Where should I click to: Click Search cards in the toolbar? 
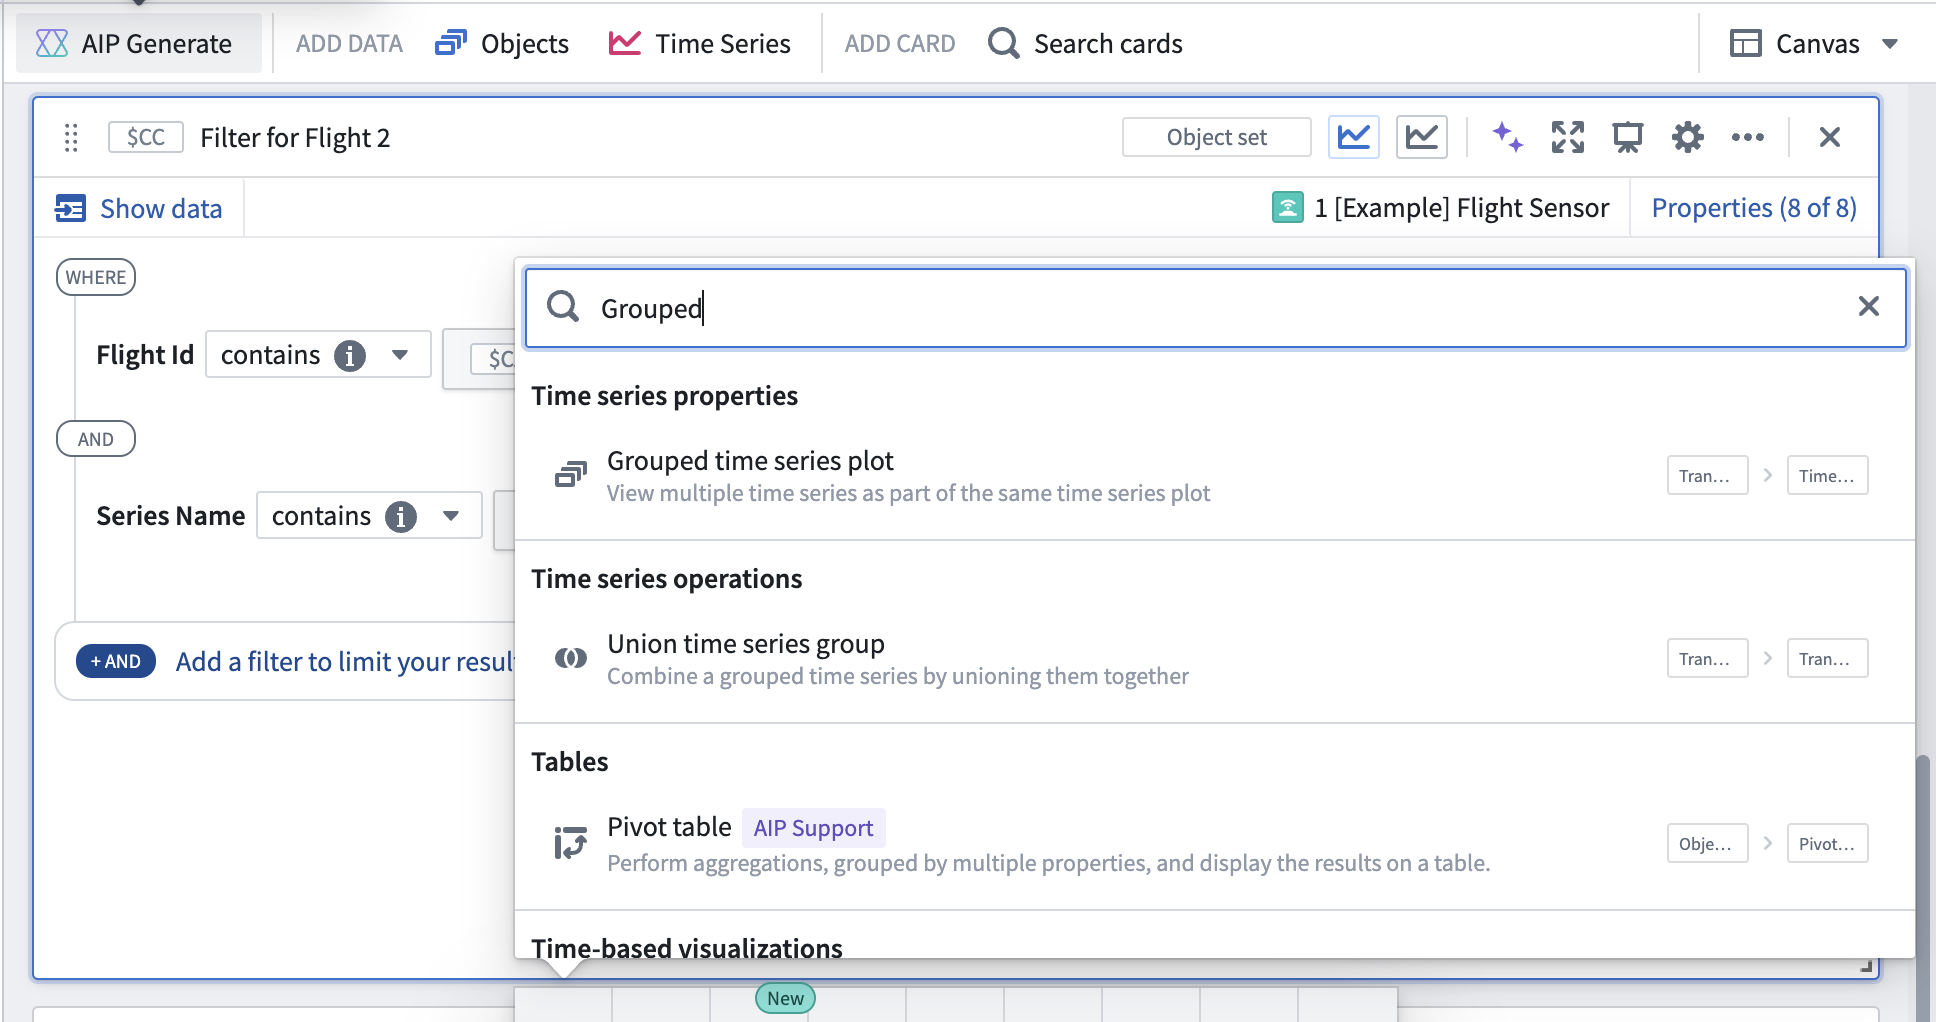click(1085, 44)
